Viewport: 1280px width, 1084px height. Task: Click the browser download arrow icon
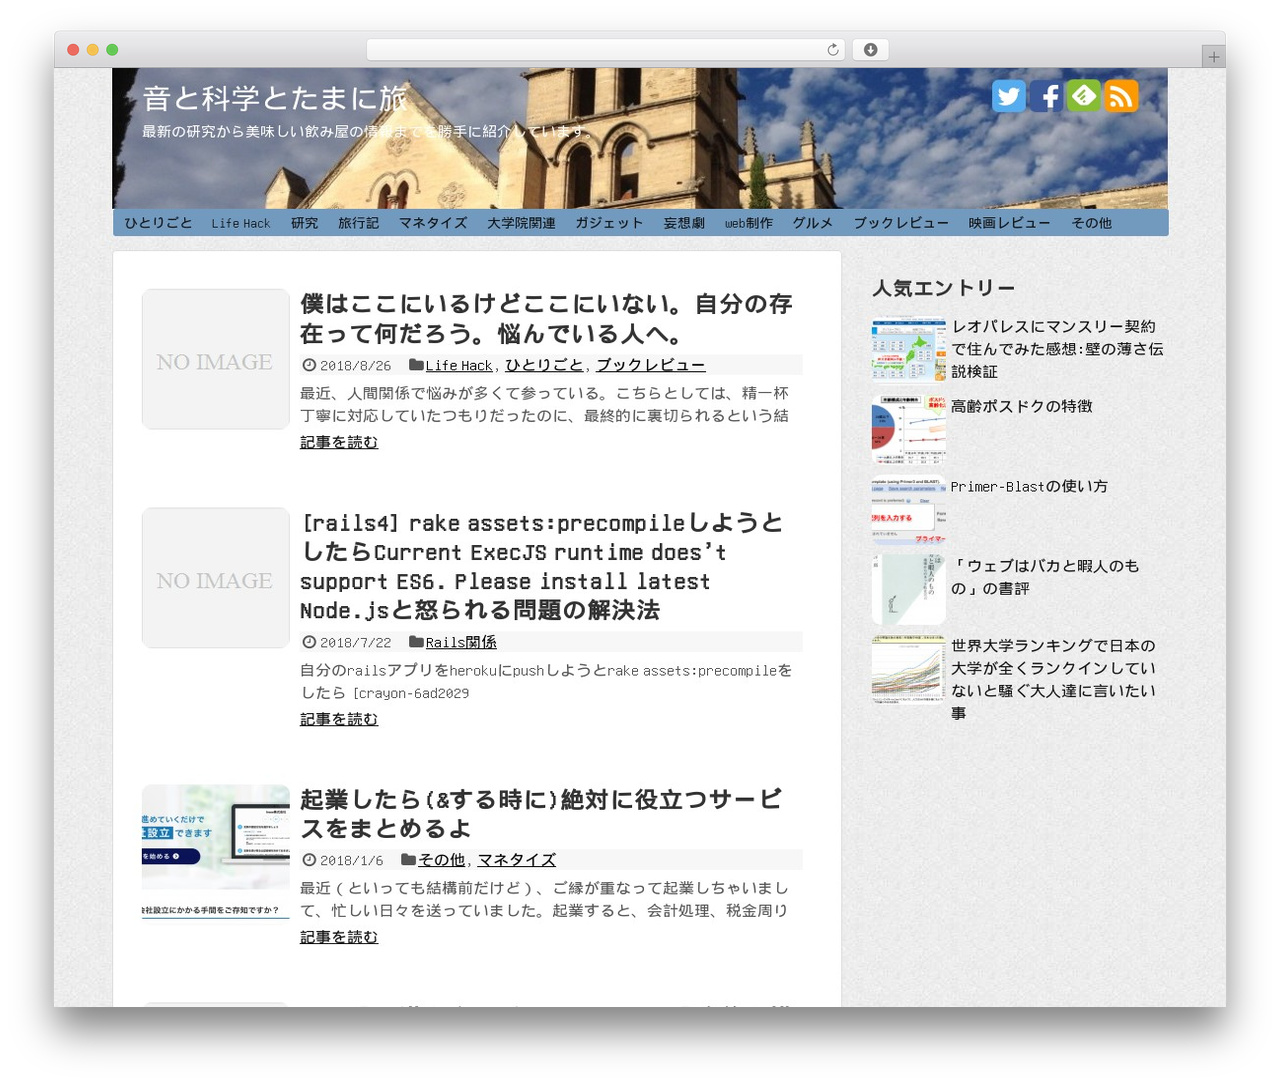pos(870,50)
